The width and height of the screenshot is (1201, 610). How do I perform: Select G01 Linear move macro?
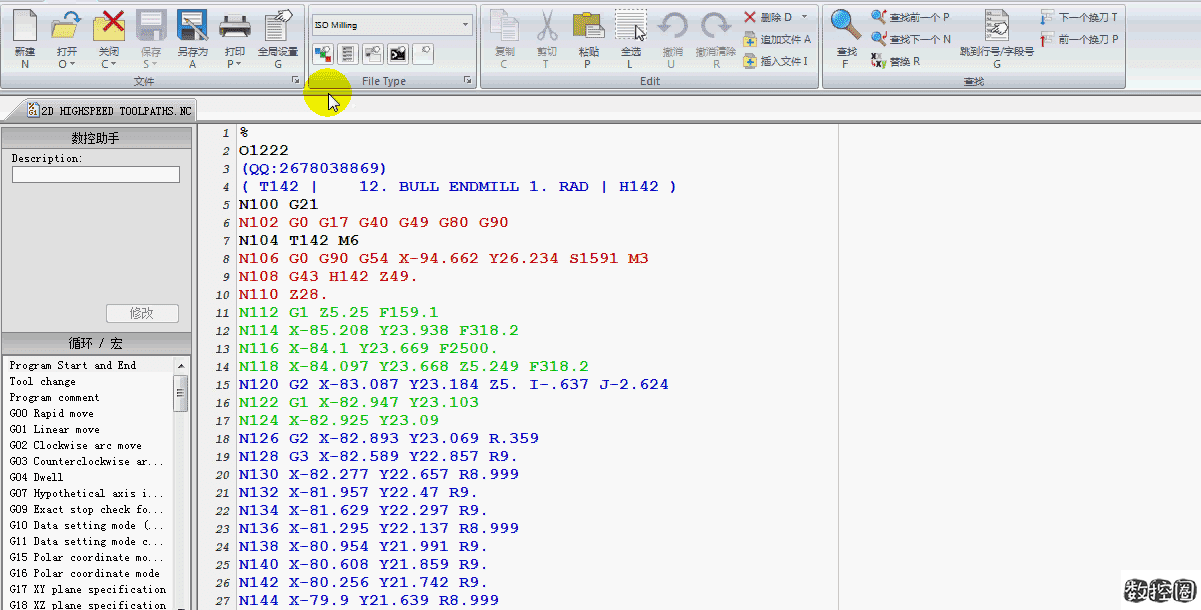(x=55, y=429)
